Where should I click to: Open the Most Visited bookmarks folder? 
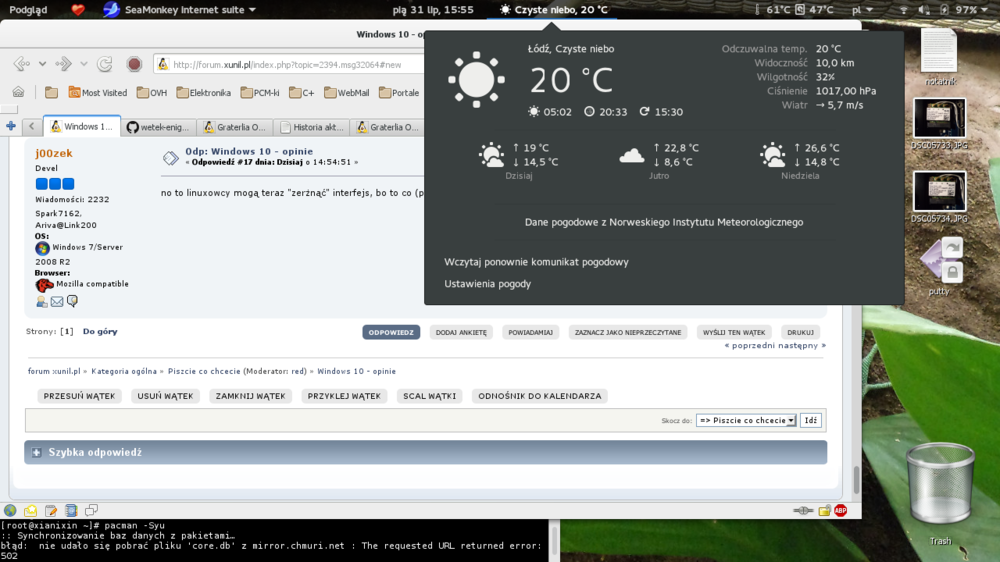[98, 92]
